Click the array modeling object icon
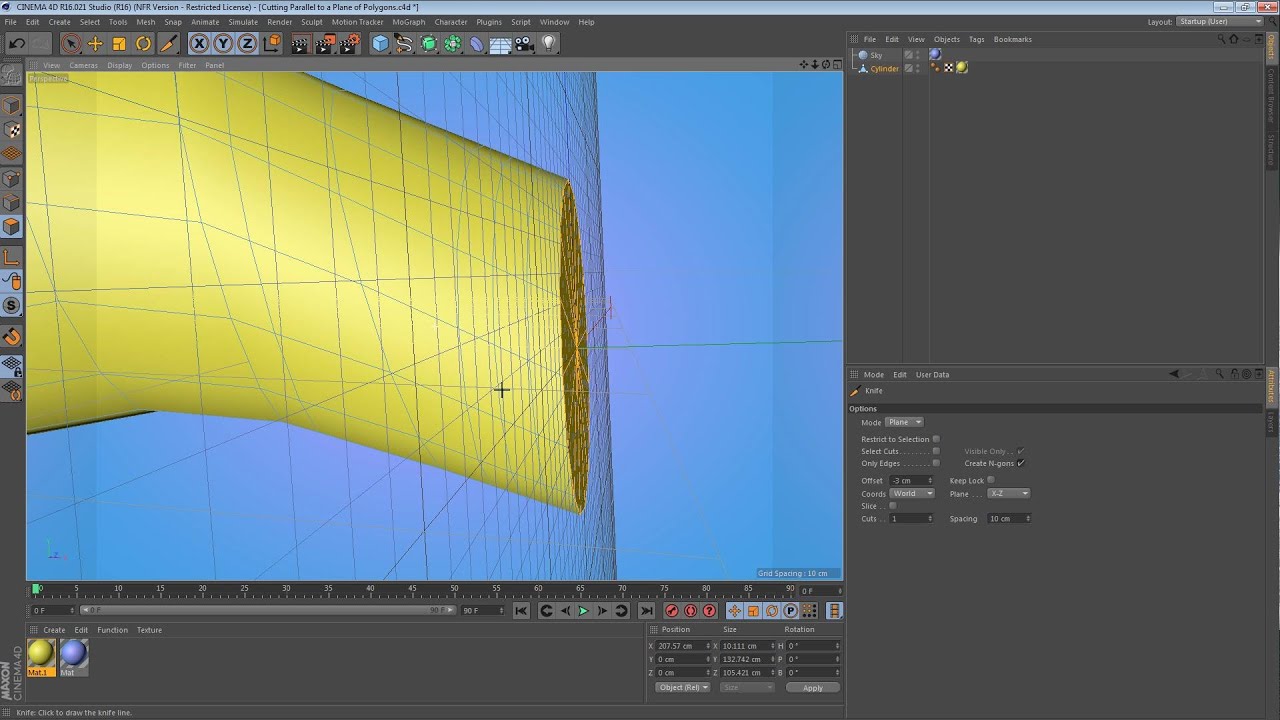The image size is (1280, 720). (x=453, y=43)
